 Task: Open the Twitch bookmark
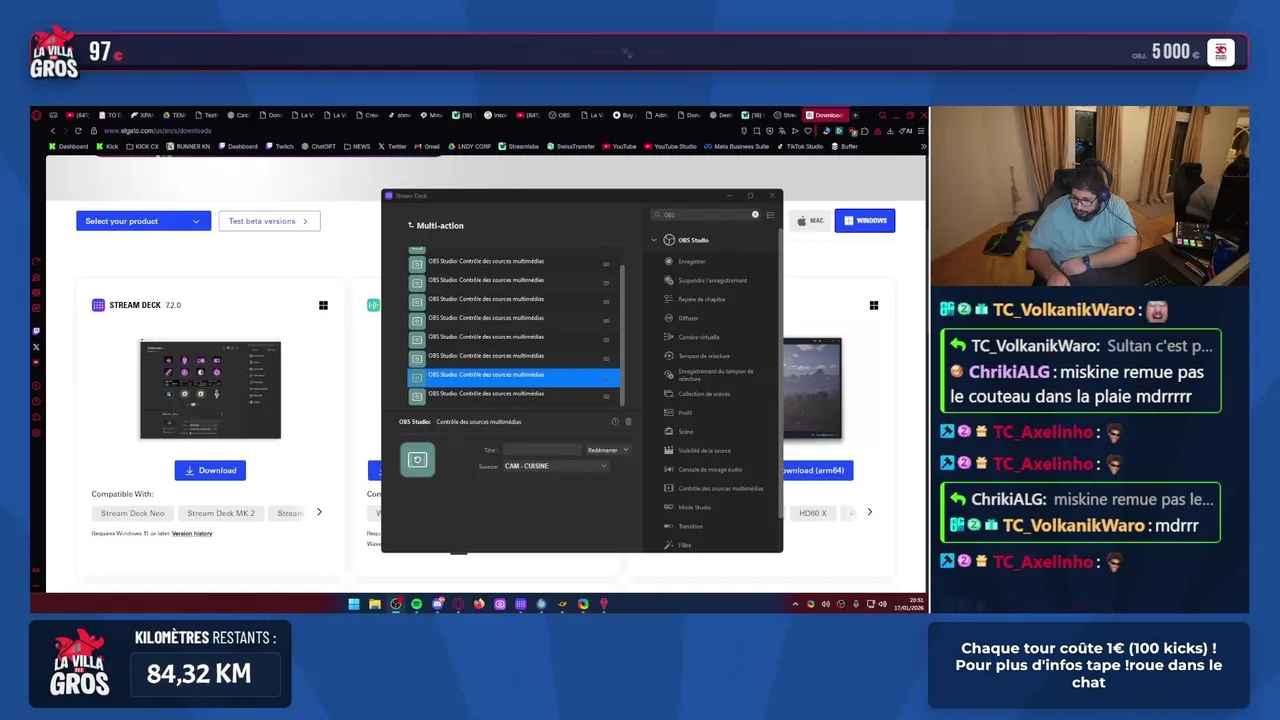(x=279, y=147)
